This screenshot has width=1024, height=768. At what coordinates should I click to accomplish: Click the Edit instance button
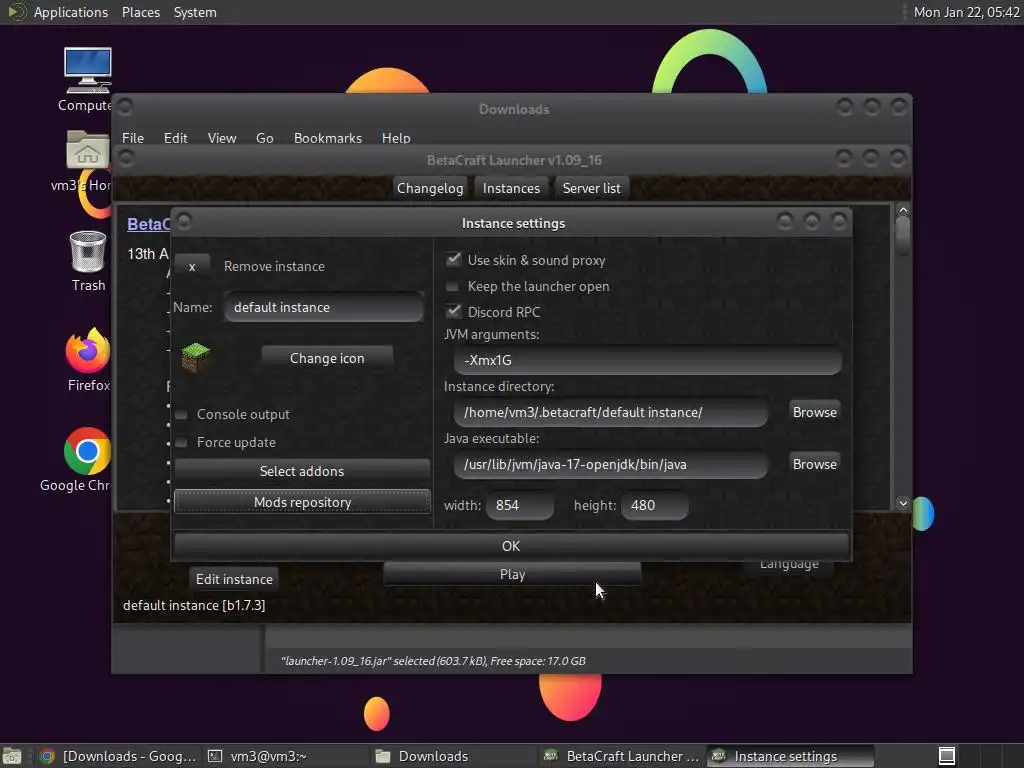coord(234,579)
